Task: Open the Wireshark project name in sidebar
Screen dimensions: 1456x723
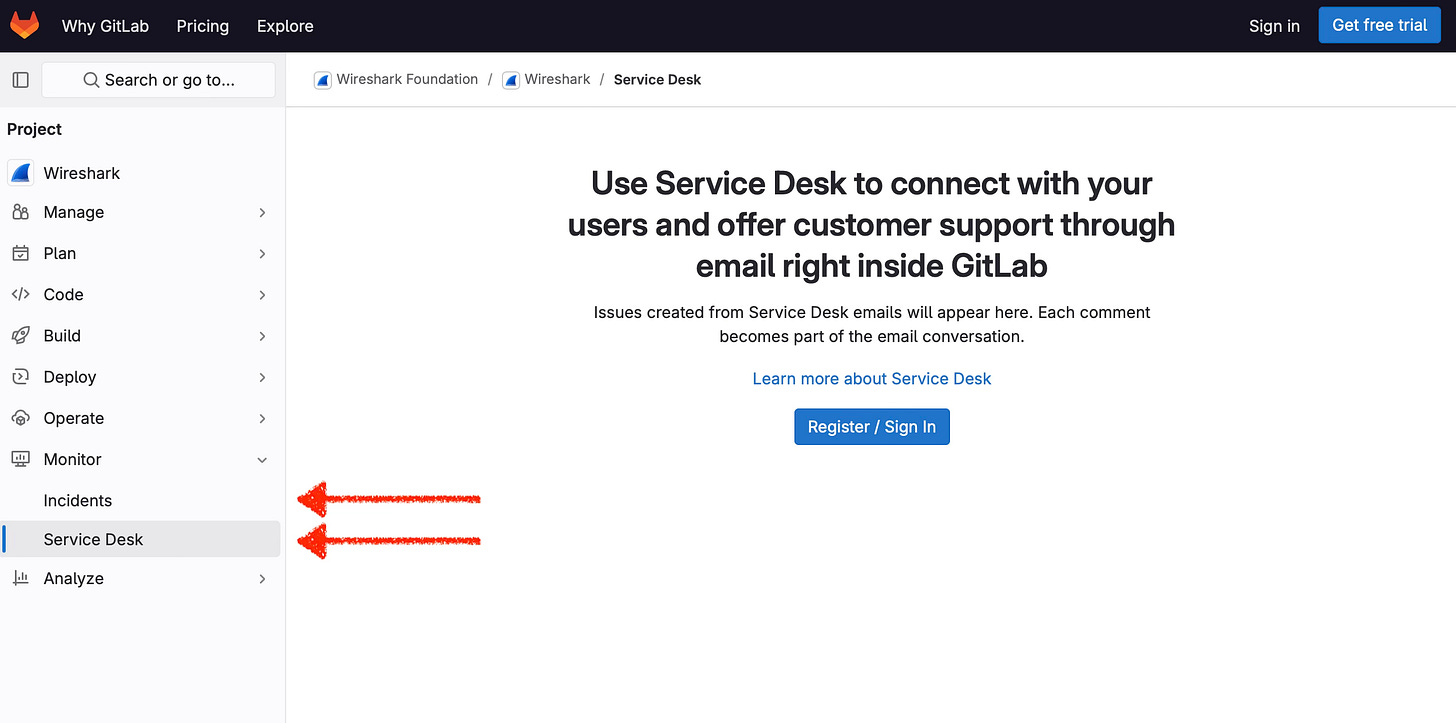Action: (82, 173)
